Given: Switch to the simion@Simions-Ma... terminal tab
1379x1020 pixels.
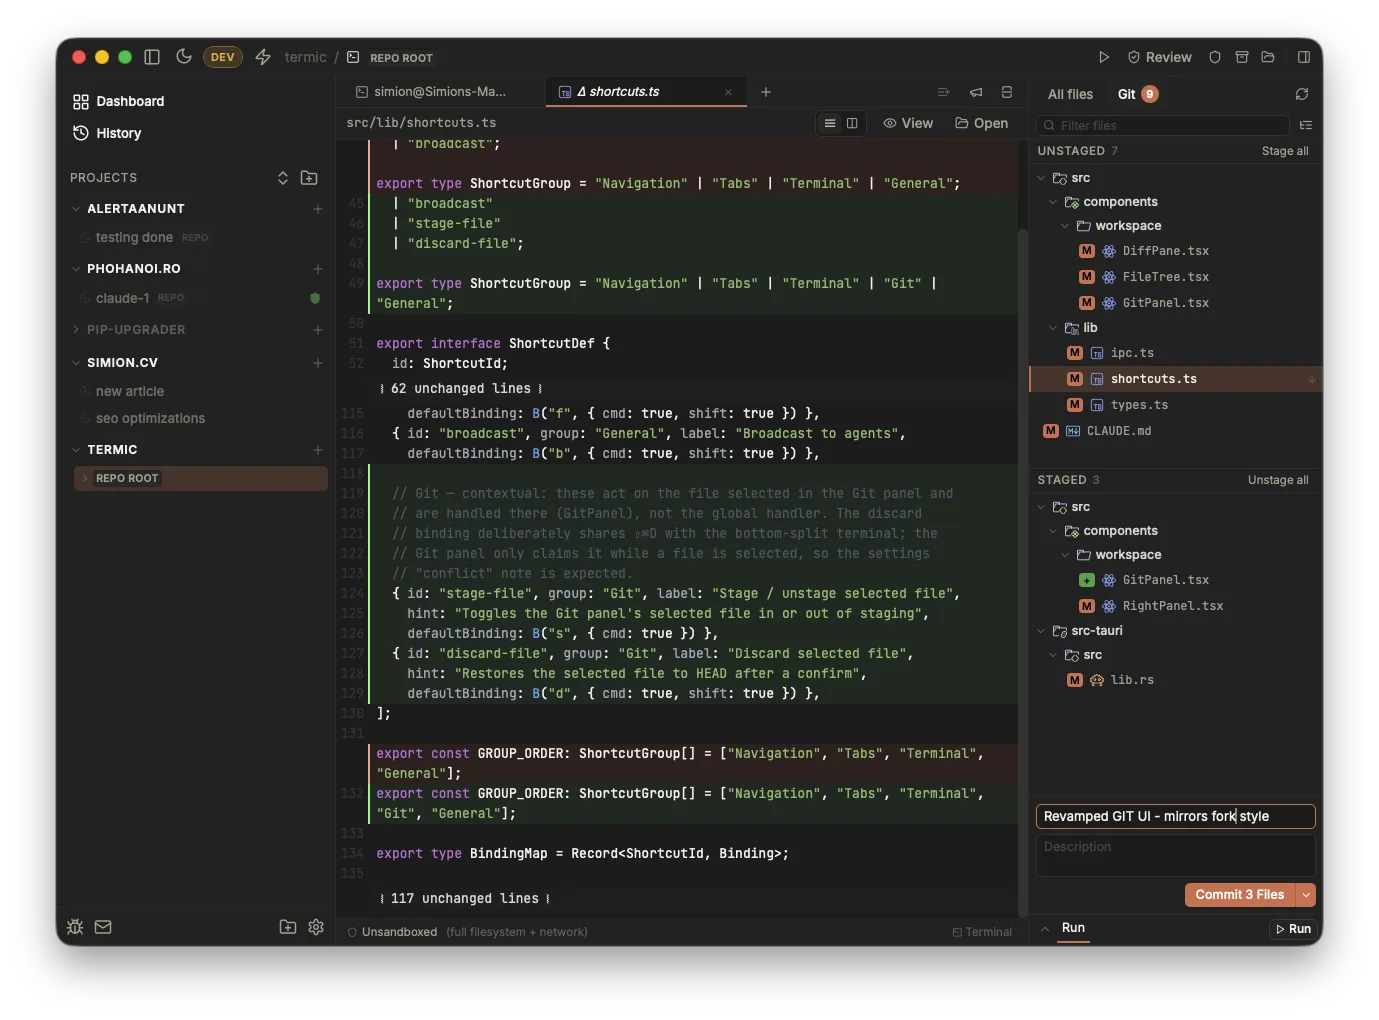Looking at the screenshot, I should (x=440, y=91).
